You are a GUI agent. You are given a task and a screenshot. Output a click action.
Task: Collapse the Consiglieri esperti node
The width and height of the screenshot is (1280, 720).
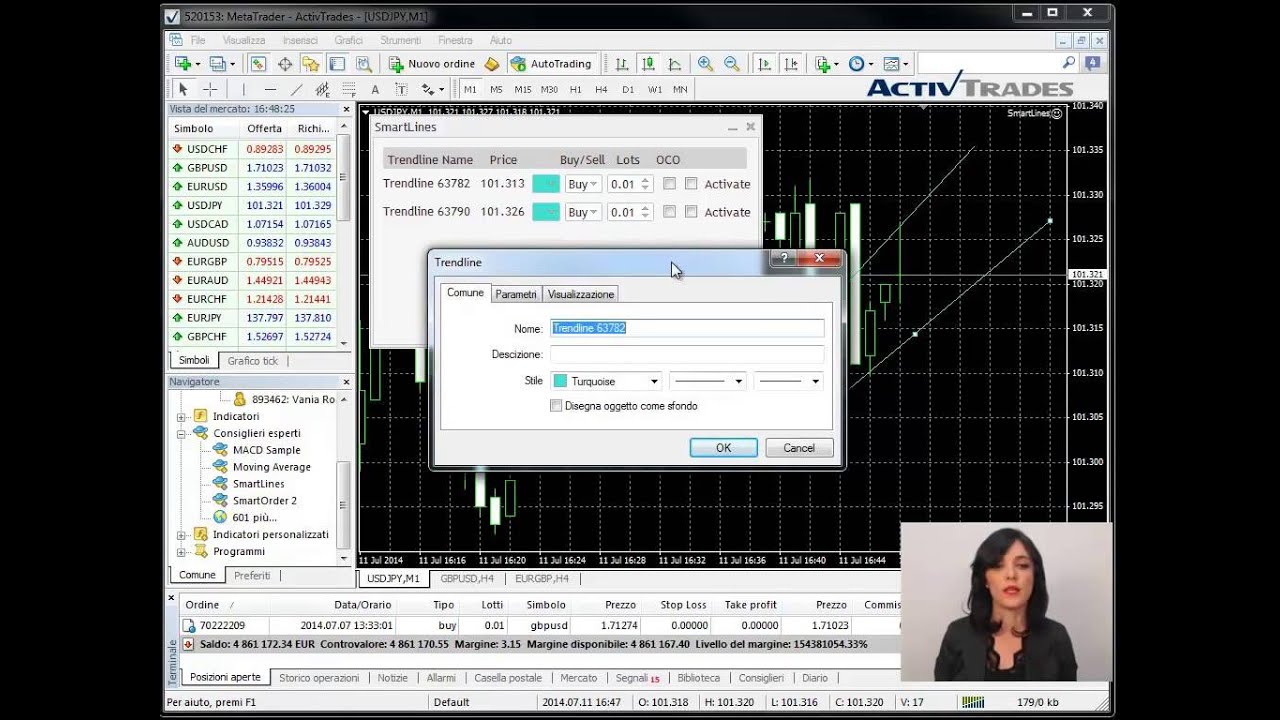pos(181,434)
